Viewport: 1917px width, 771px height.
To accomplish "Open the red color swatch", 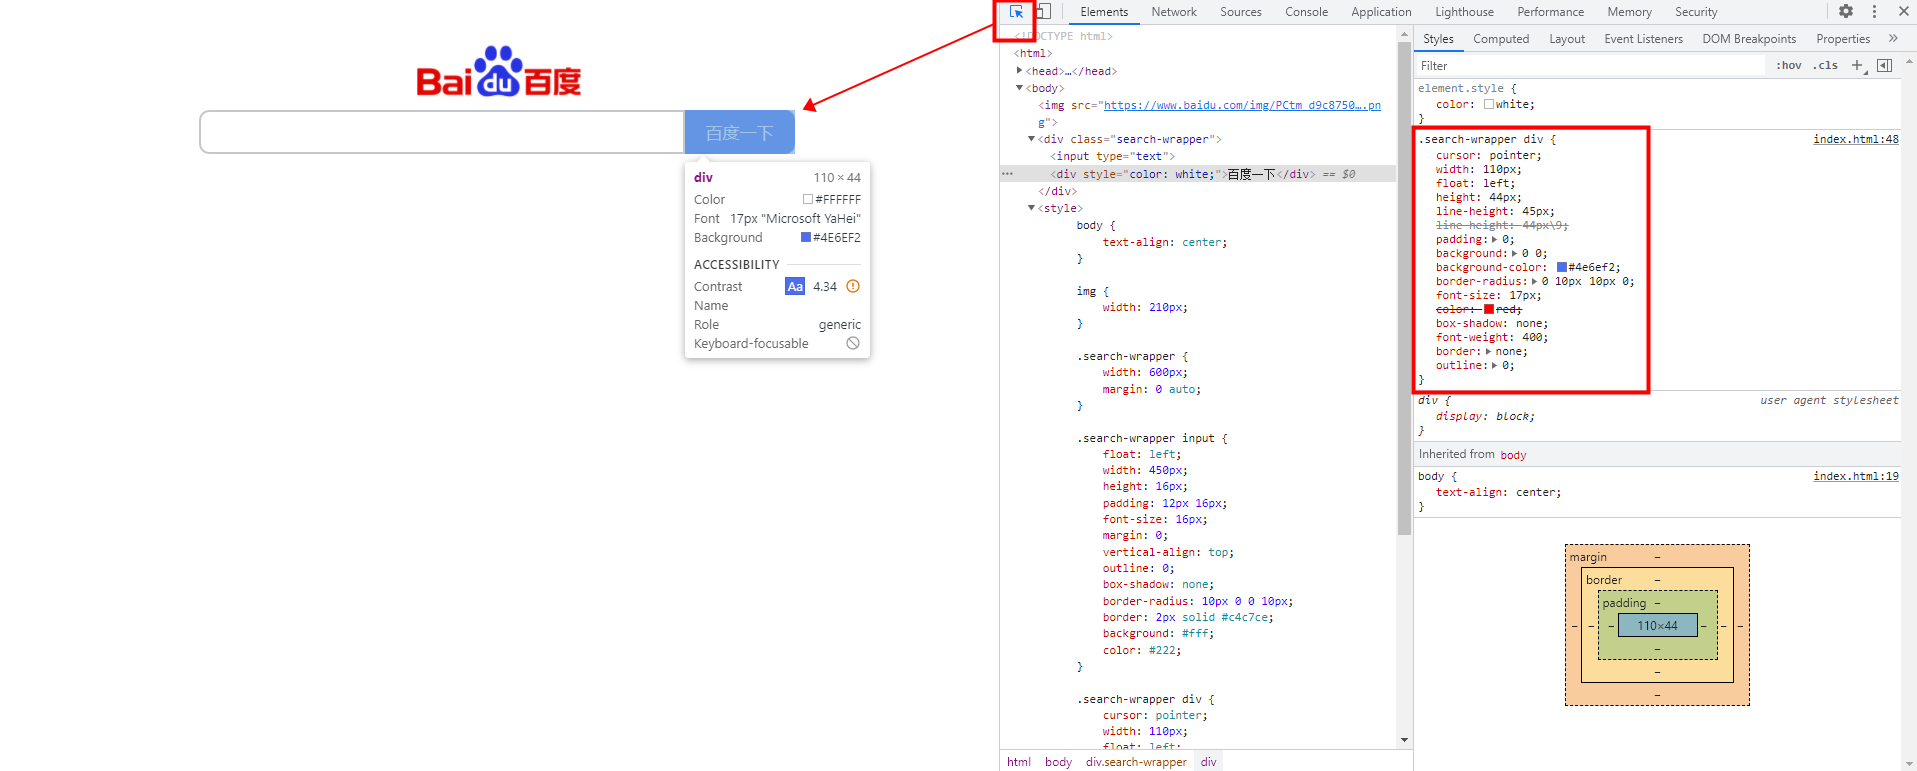I will tap(1489, 310).
